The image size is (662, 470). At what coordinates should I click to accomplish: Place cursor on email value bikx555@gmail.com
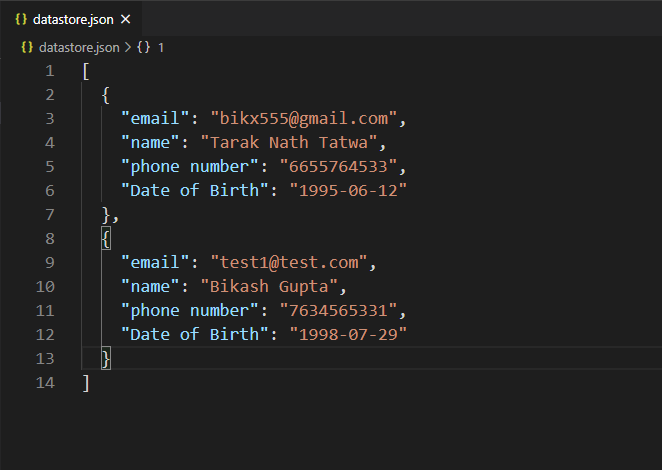304,119
